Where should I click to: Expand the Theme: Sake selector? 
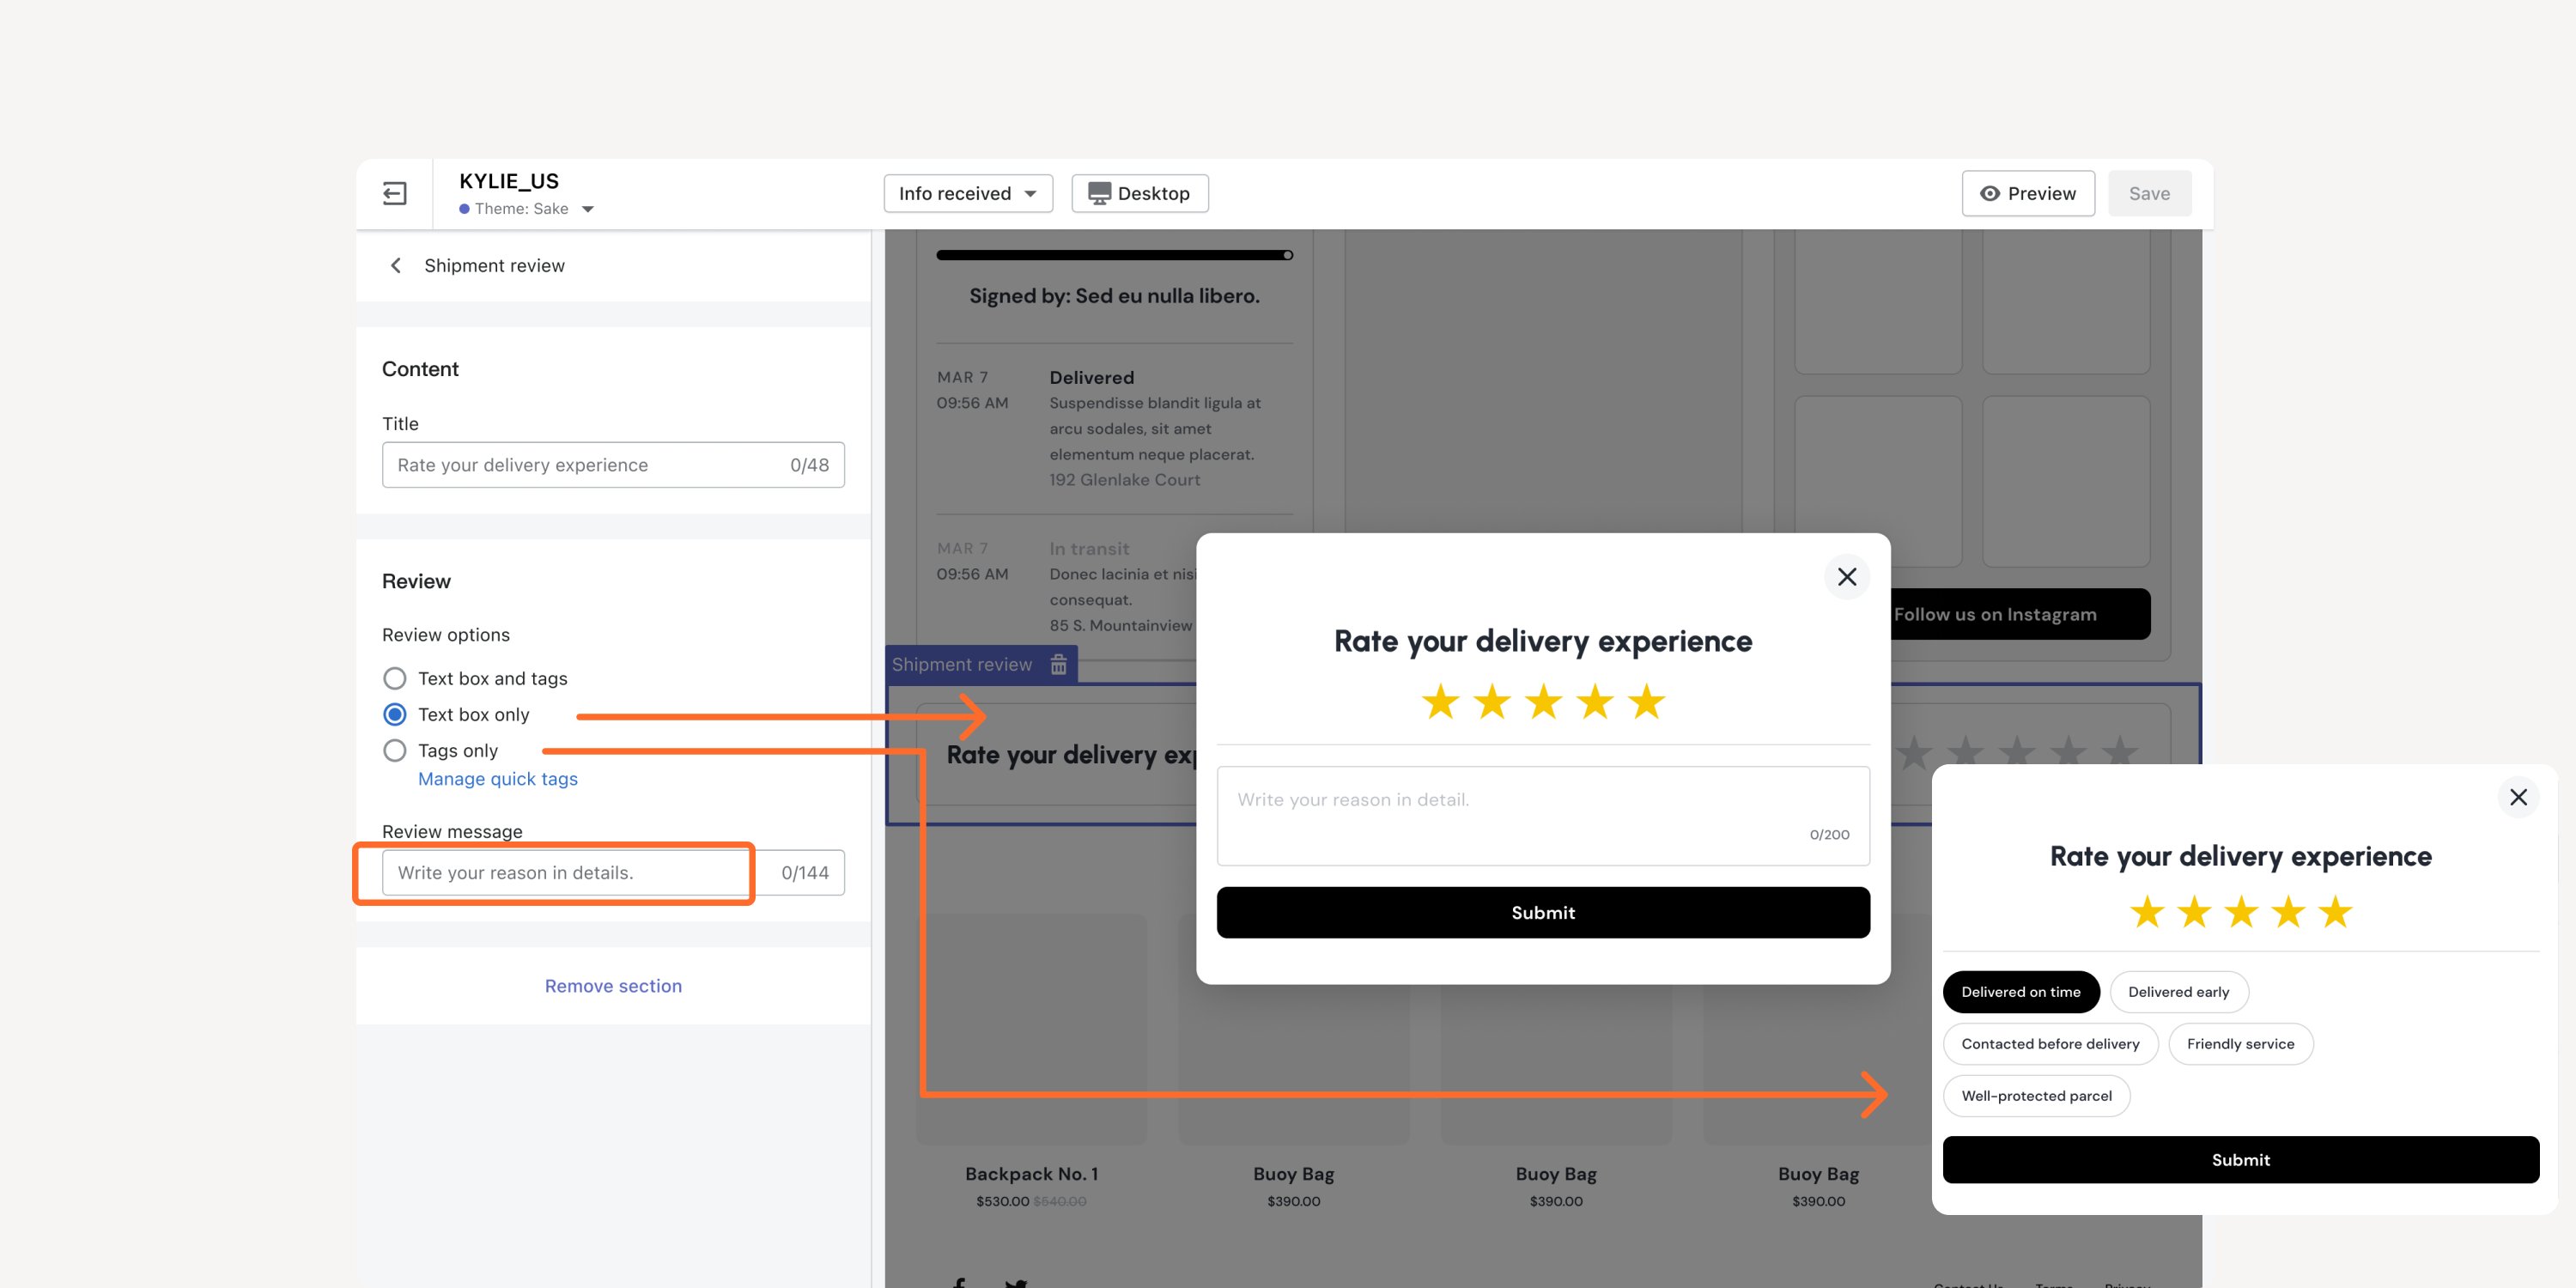click(x=527, y=208)
